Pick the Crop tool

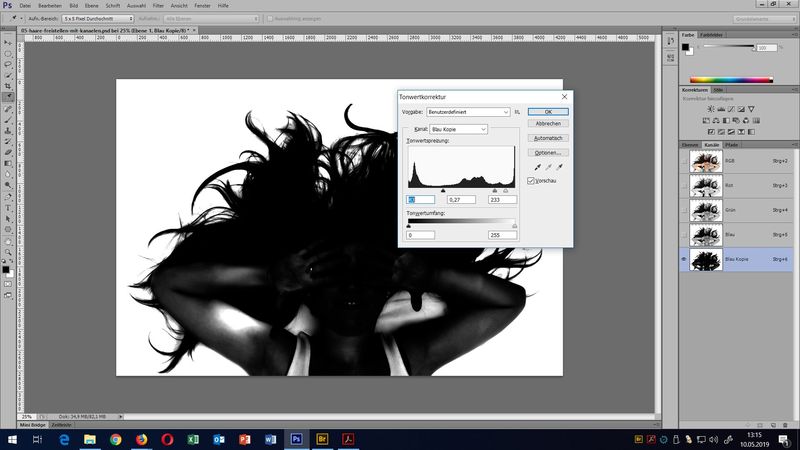coord(8,86)
